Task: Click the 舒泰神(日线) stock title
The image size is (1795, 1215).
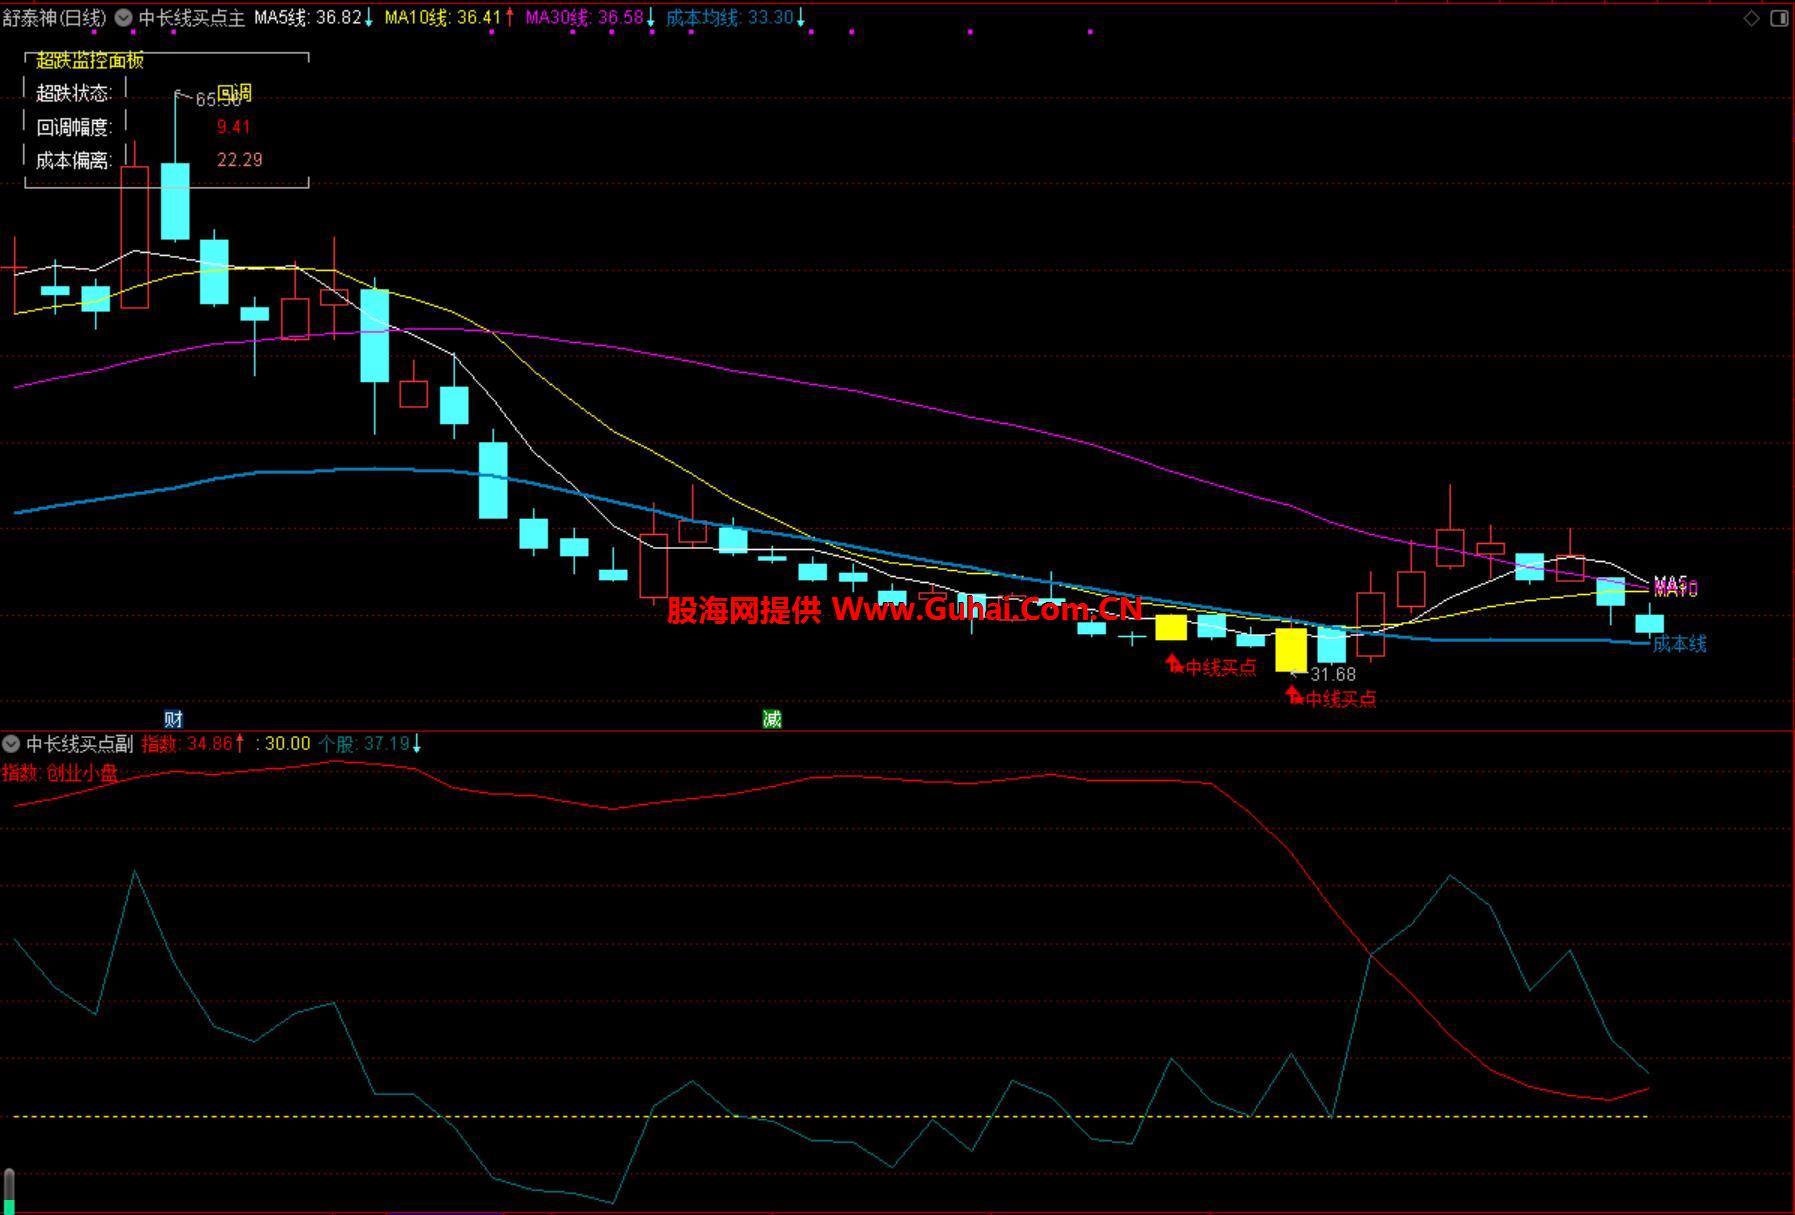Action: tap(54, 17)
